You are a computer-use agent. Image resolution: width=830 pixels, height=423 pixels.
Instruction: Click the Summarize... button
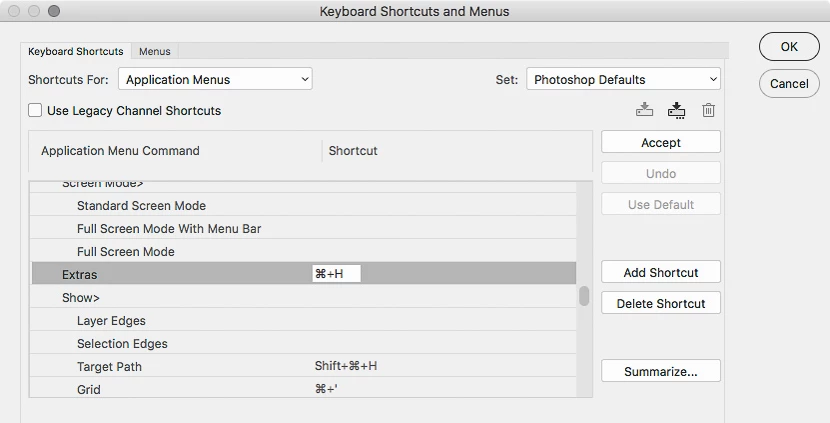pyautogui.click(x=661, y=371)
